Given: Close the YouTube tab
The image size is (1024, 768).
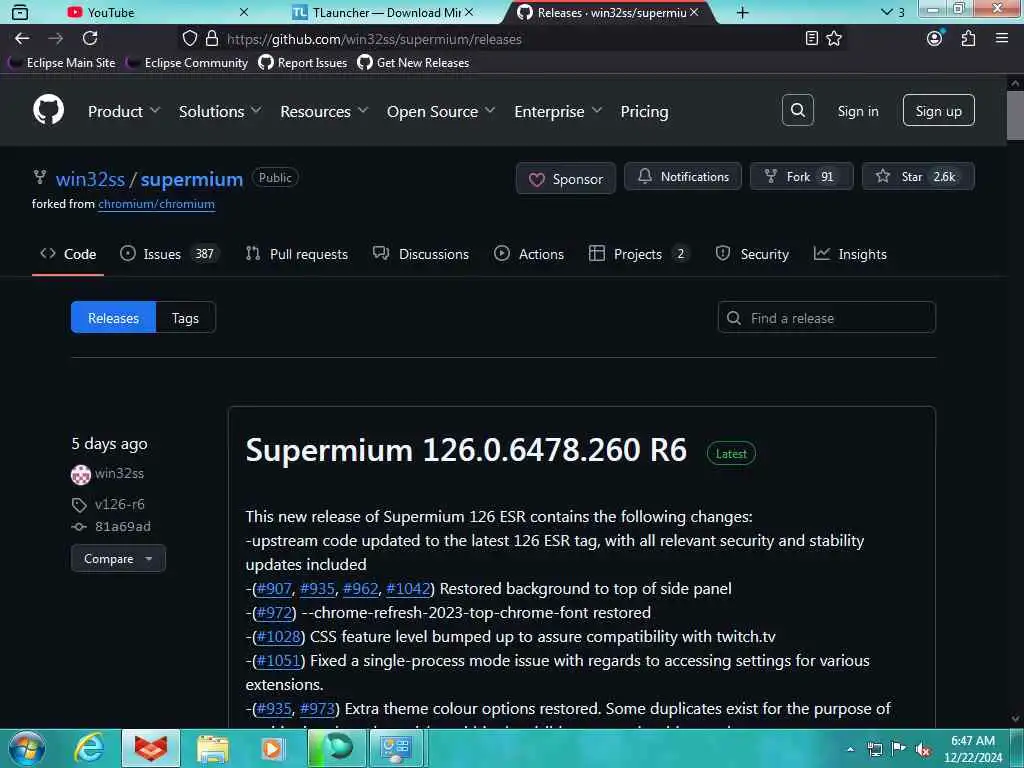Looking at the screenshot, I should click(x=244, y=12).
